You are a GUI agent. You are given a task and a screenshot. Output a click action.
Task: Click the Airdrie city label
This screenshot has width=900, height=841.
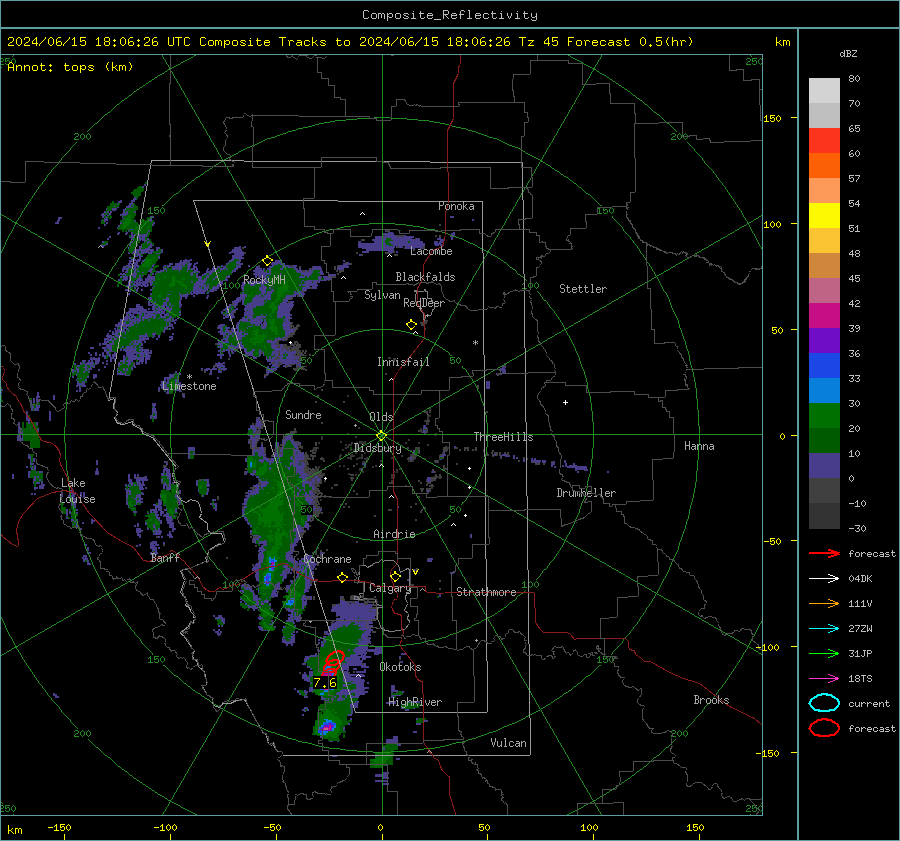pos(394,534)
